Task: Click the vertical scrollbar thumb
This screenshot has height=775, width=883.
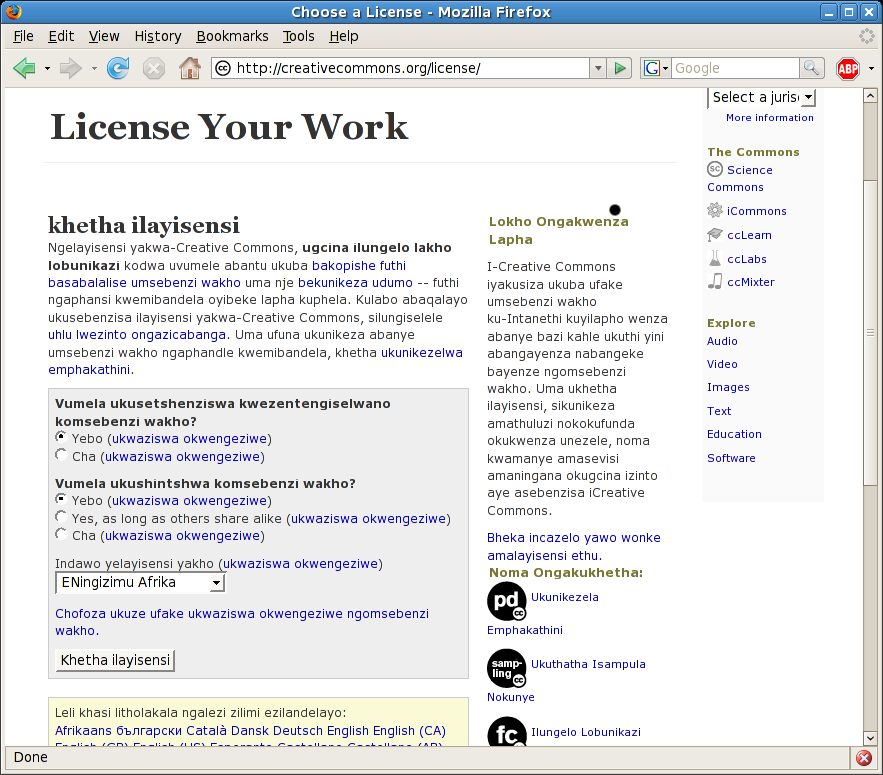Action: pyautogui.click(x=870, y=332)
